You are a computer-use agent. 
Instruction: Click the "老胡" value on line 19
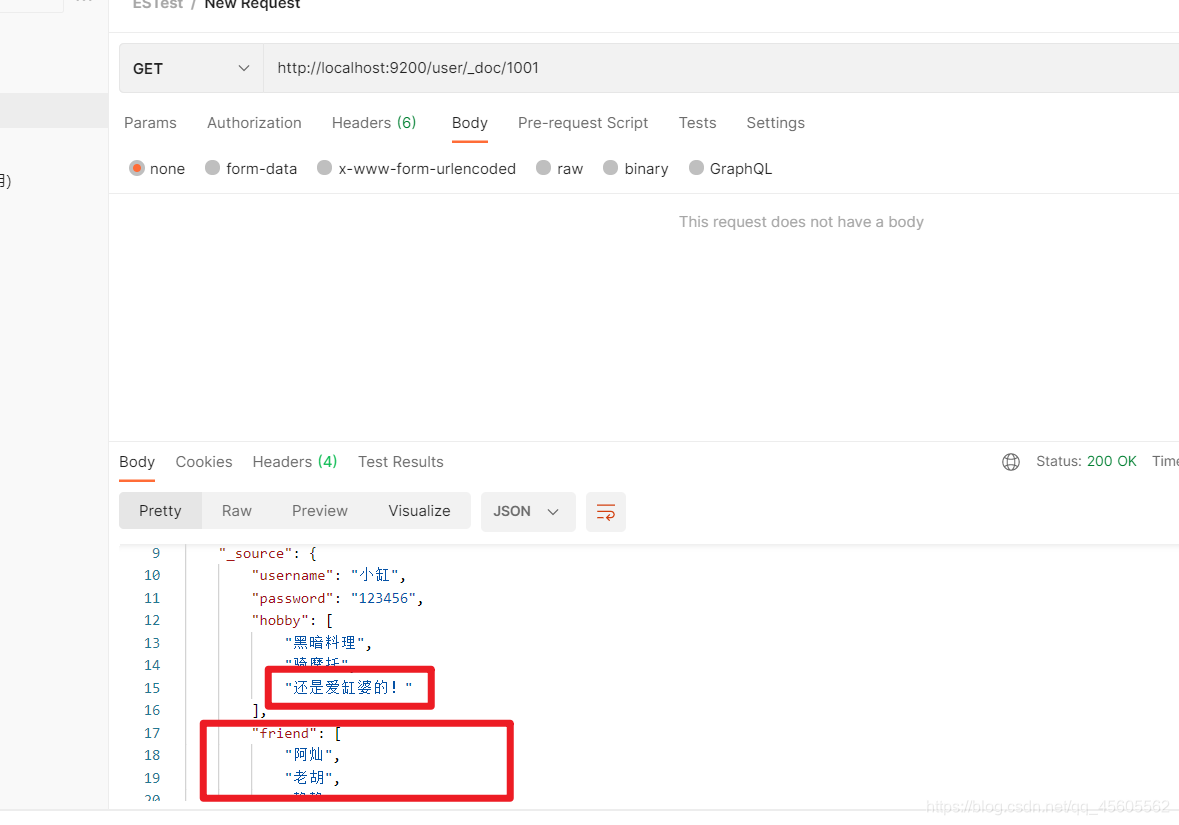[309, 778]
